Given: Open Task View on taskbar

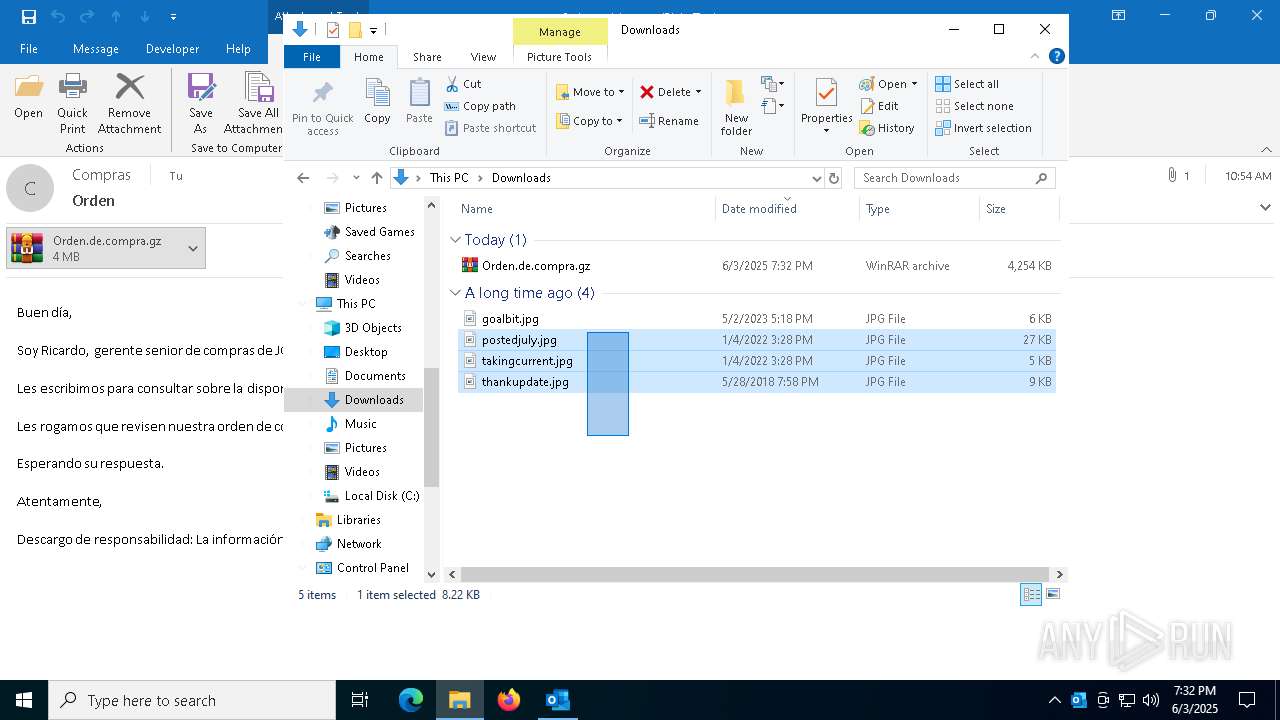Looking at the screenshot, I should (360, 700).
